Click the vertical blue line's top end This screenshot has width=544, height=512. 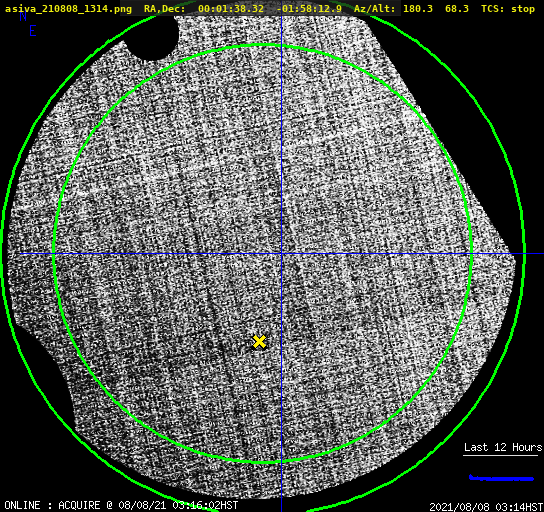[x=281, y=17]
